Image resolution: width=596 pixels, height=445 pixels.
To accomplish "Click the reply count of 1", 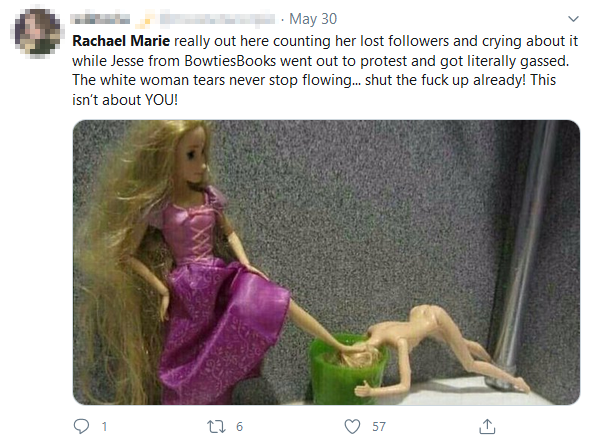I will pos(105,427).
